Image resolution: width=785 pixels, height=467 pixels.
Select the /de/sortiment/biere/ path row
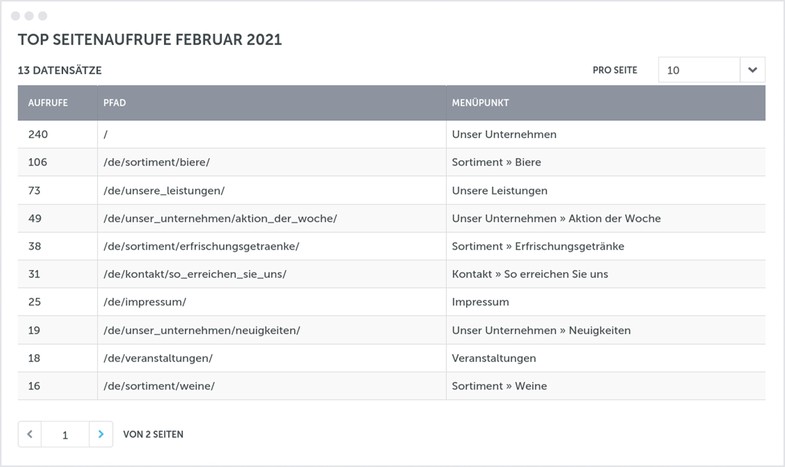tap(156, 162)
